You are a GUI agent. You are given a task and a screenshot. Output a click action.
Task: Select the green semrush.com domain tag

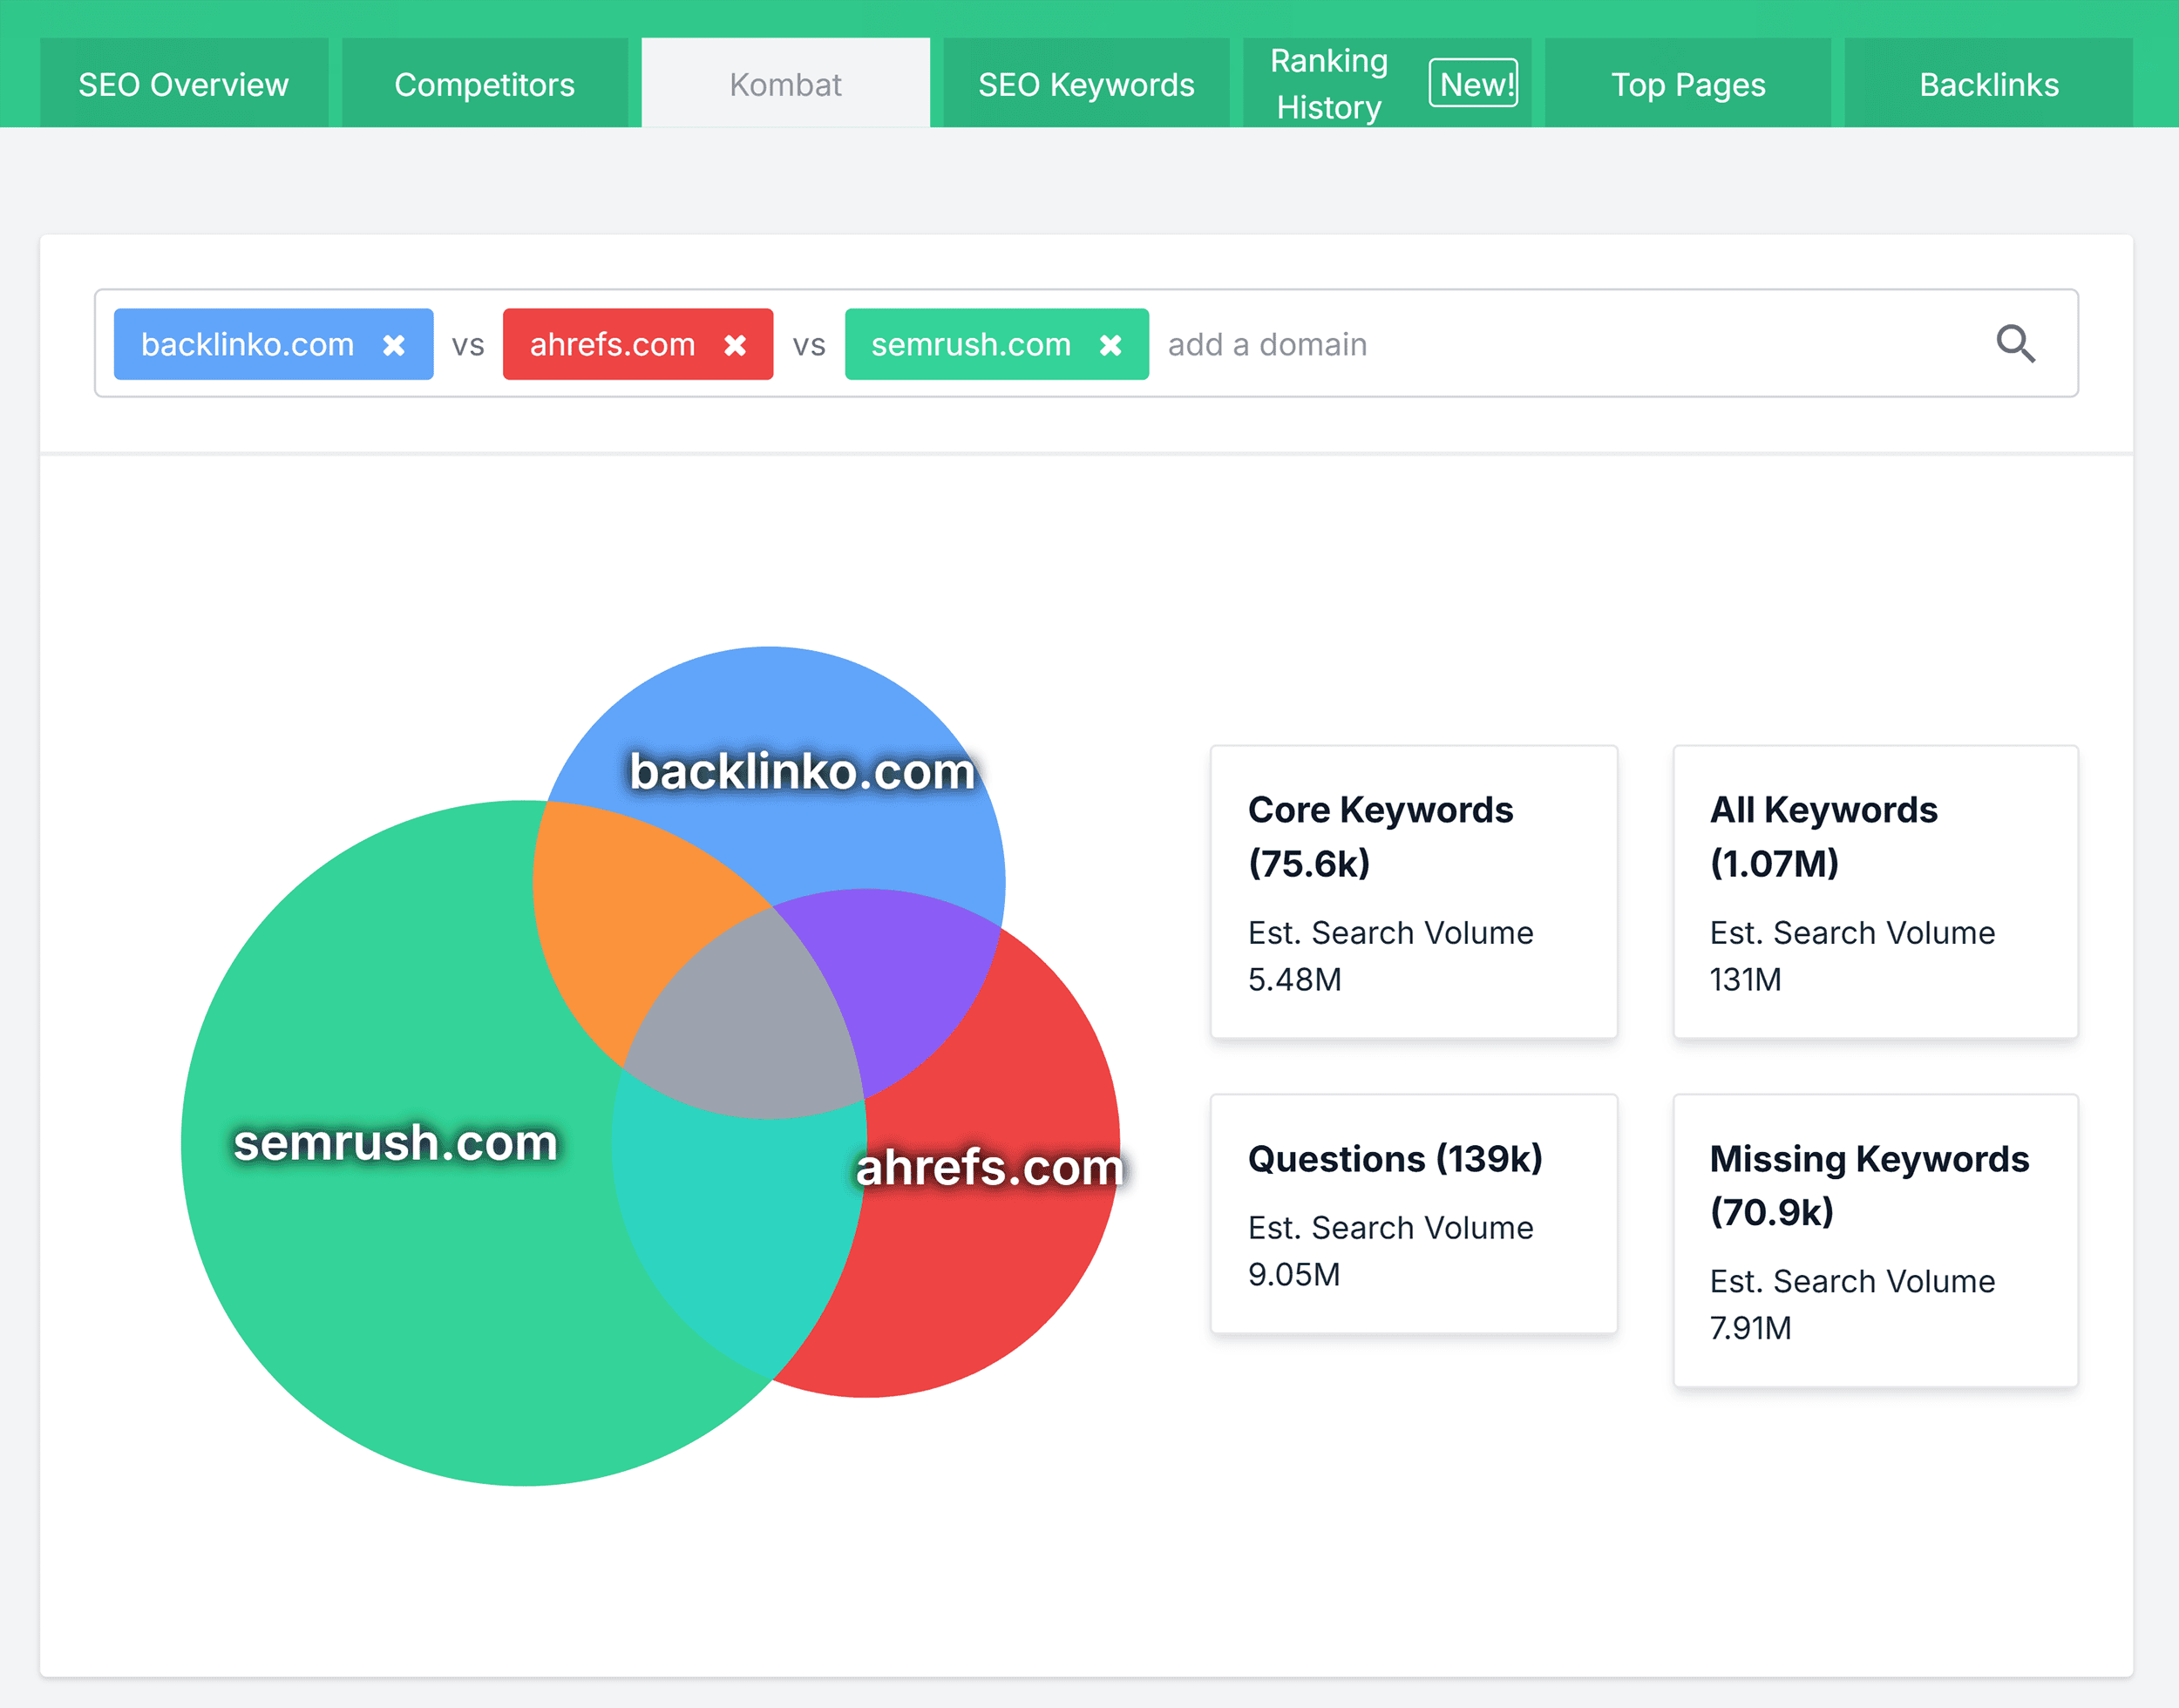pos(997,344)
